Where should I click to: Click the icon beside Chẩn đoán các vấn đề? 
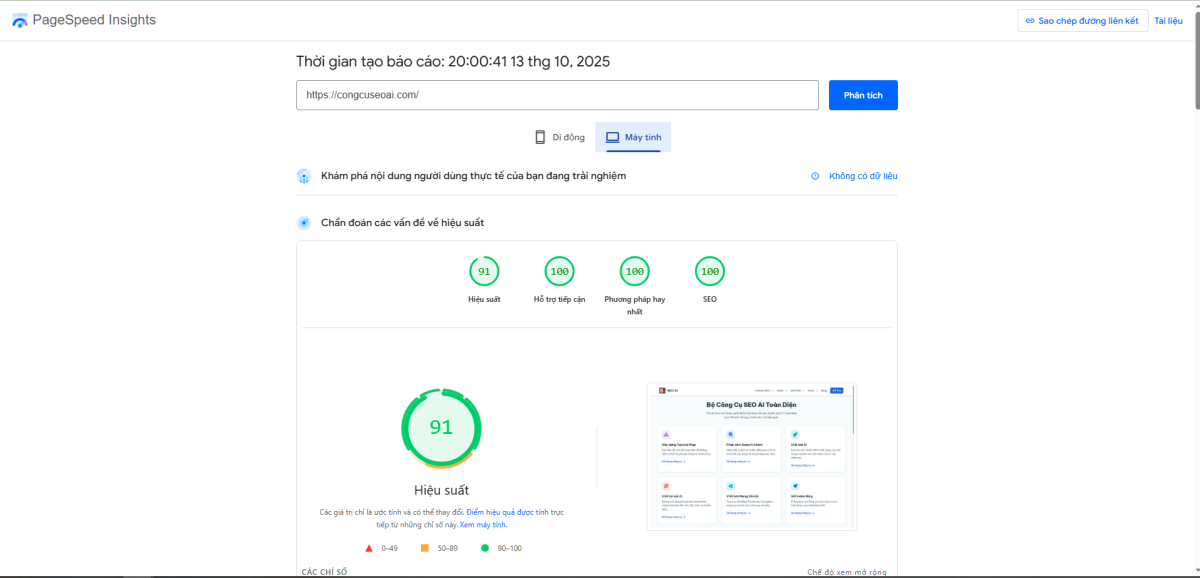[304, 222]
